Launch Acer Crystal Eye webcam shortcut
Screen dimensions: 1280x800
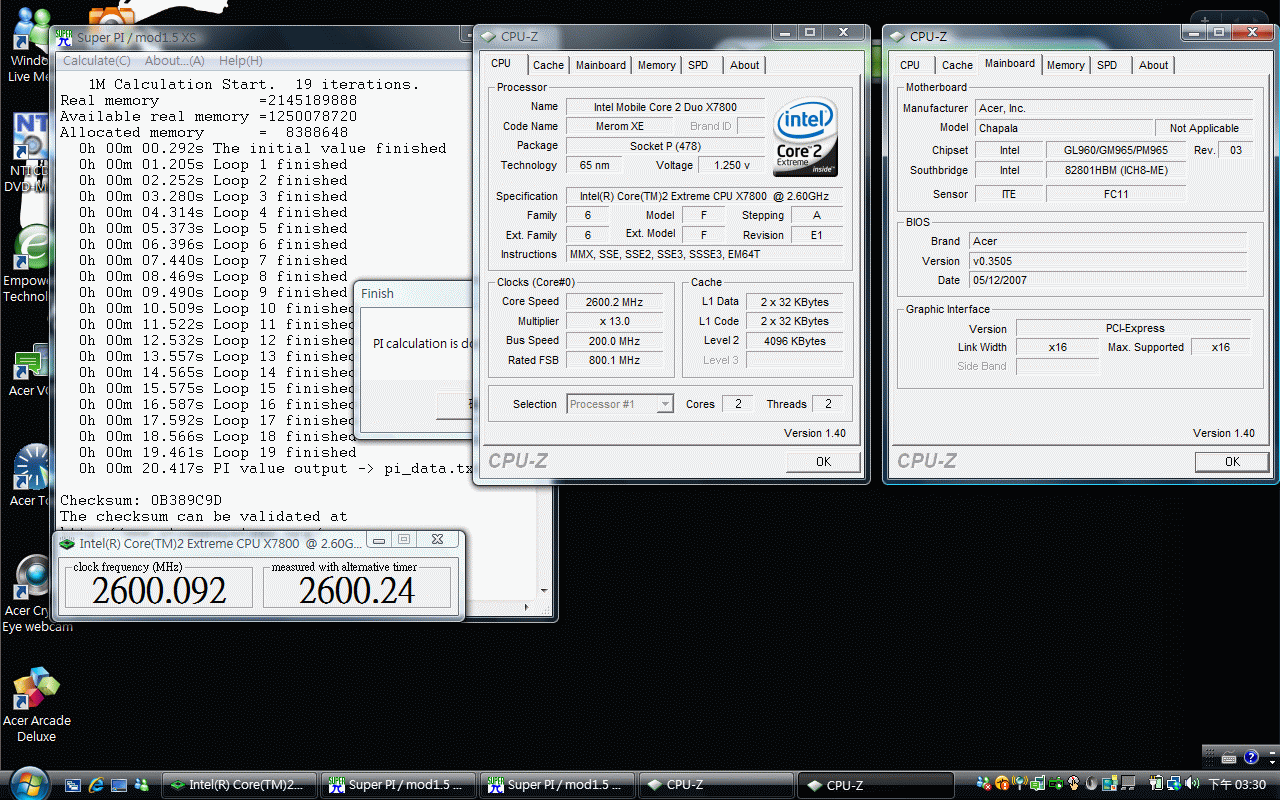pos(35,592)
